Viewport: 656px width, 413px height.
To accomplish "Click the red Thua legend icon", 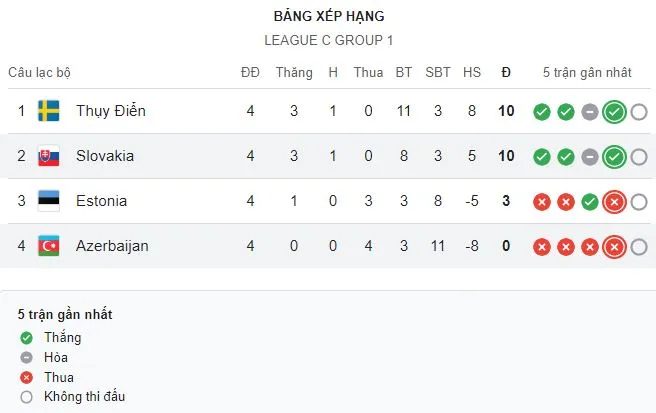I will click(x=25, y=377).
